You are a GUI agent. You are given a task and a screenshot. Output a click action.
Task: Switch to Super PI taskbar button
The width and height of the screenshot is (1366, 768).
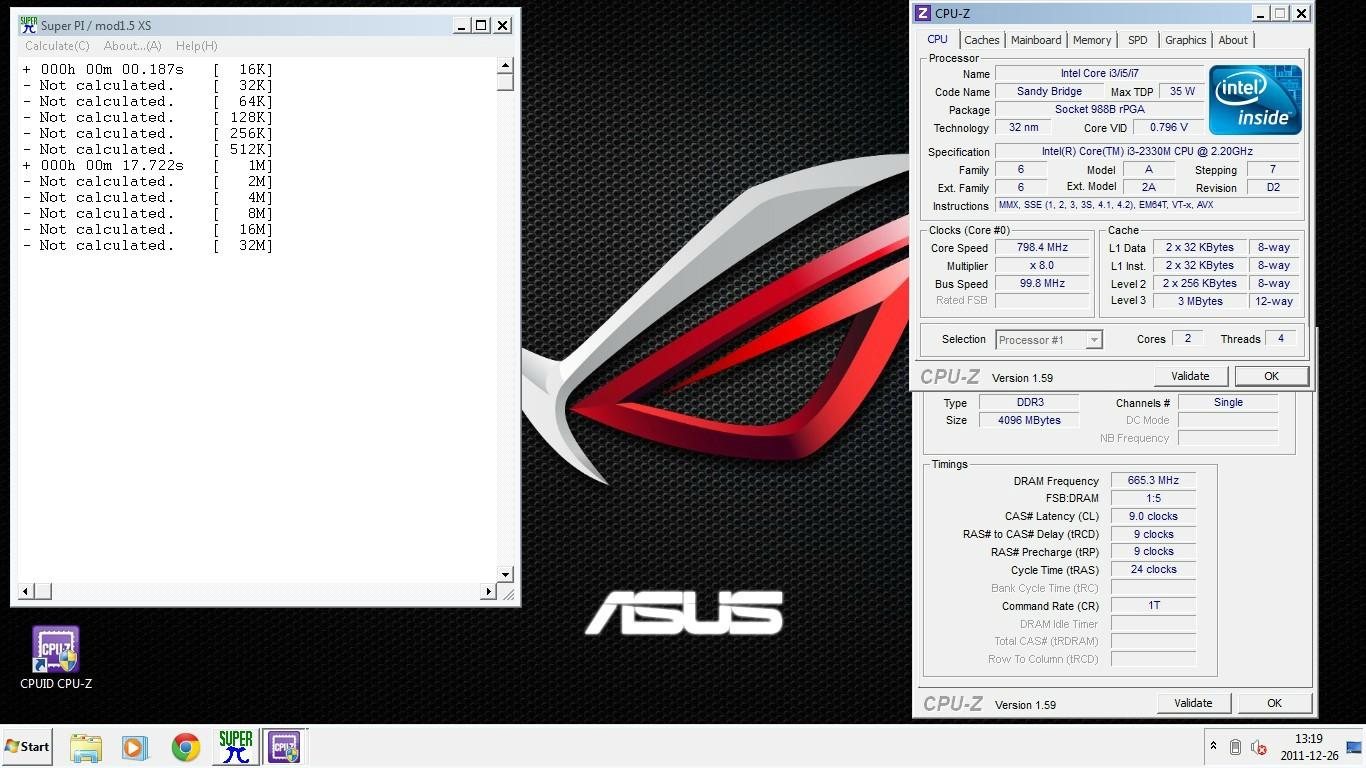pyautogui.click(x=236, y=747)
